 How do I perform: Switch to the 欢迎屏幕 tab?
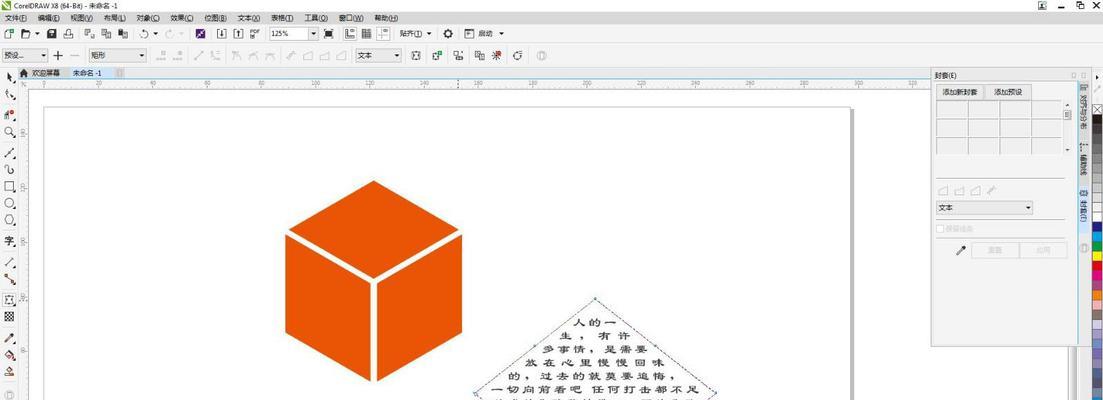point(46,72)
